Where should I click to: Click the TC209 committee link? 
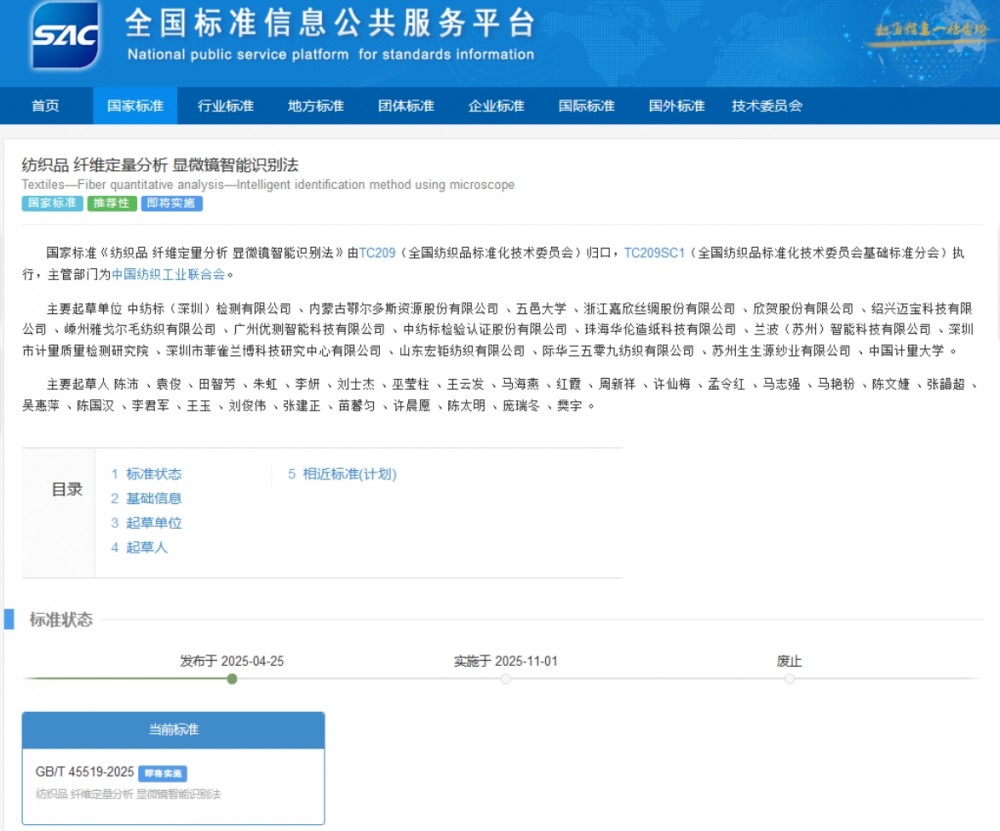point(377,253)
